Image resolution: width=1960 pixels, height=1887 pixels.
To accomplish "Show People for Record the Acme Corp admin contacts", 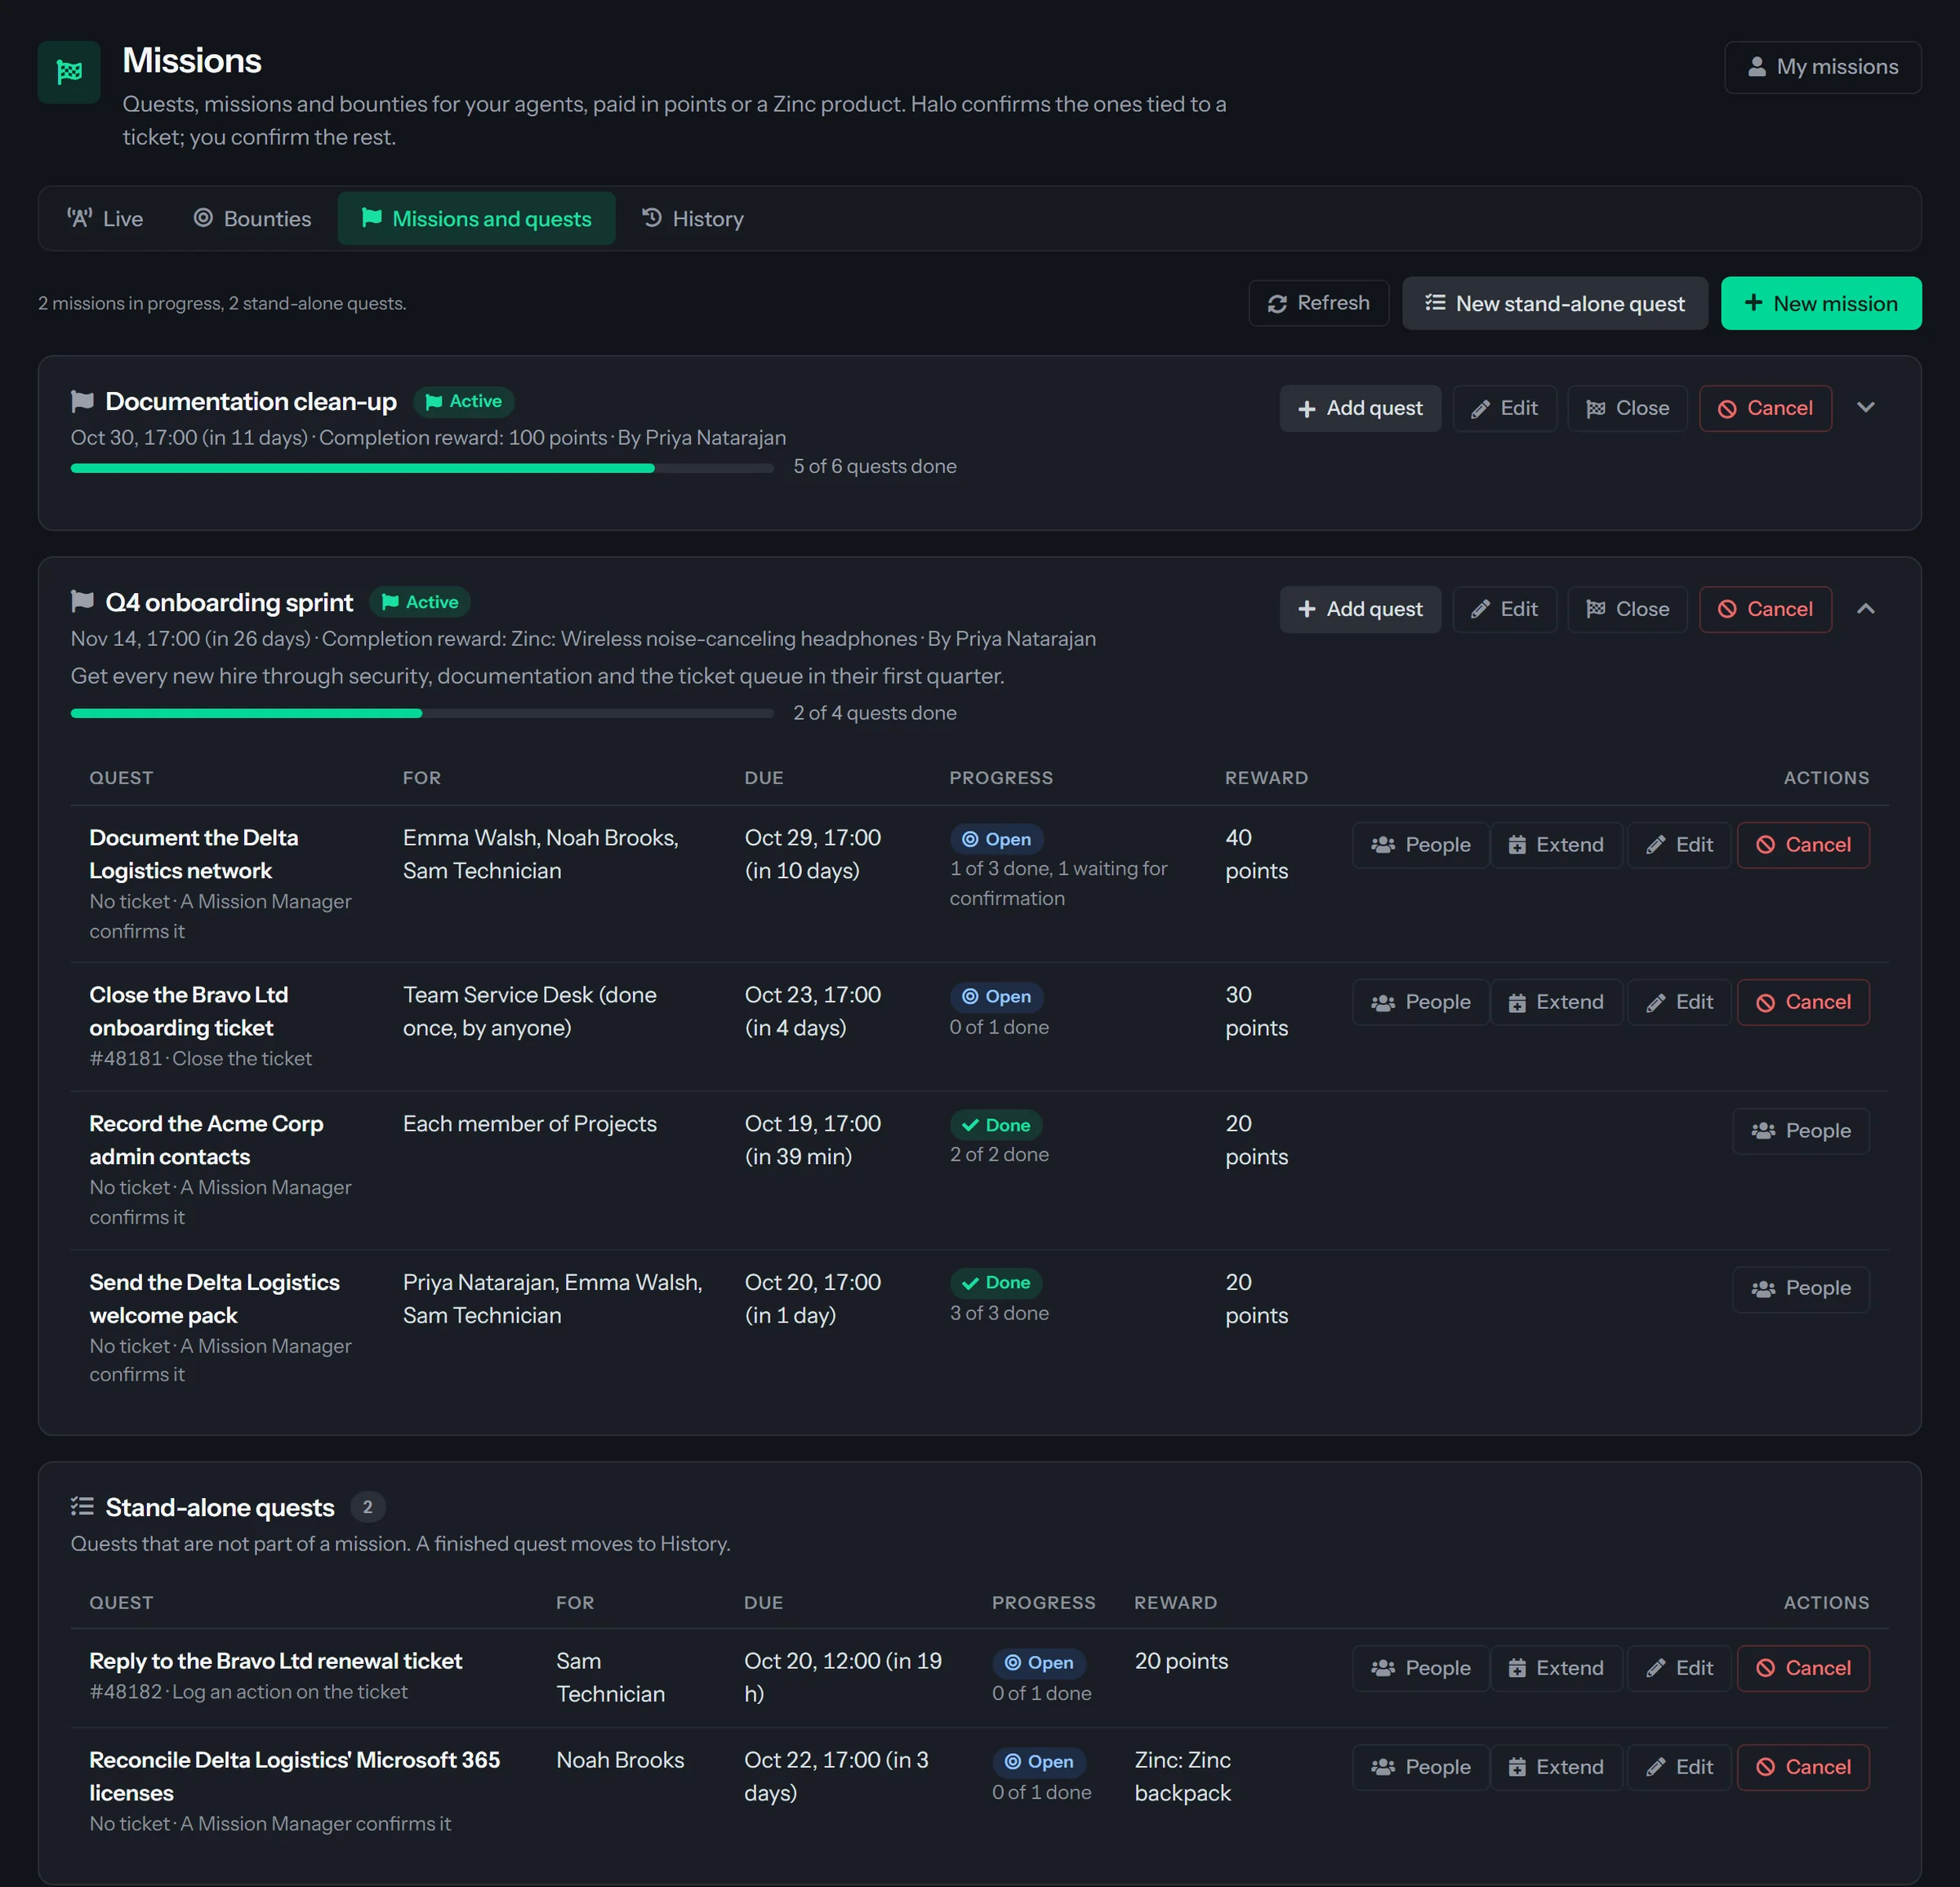I will pyautogui.click(x=1800, y=1131).
